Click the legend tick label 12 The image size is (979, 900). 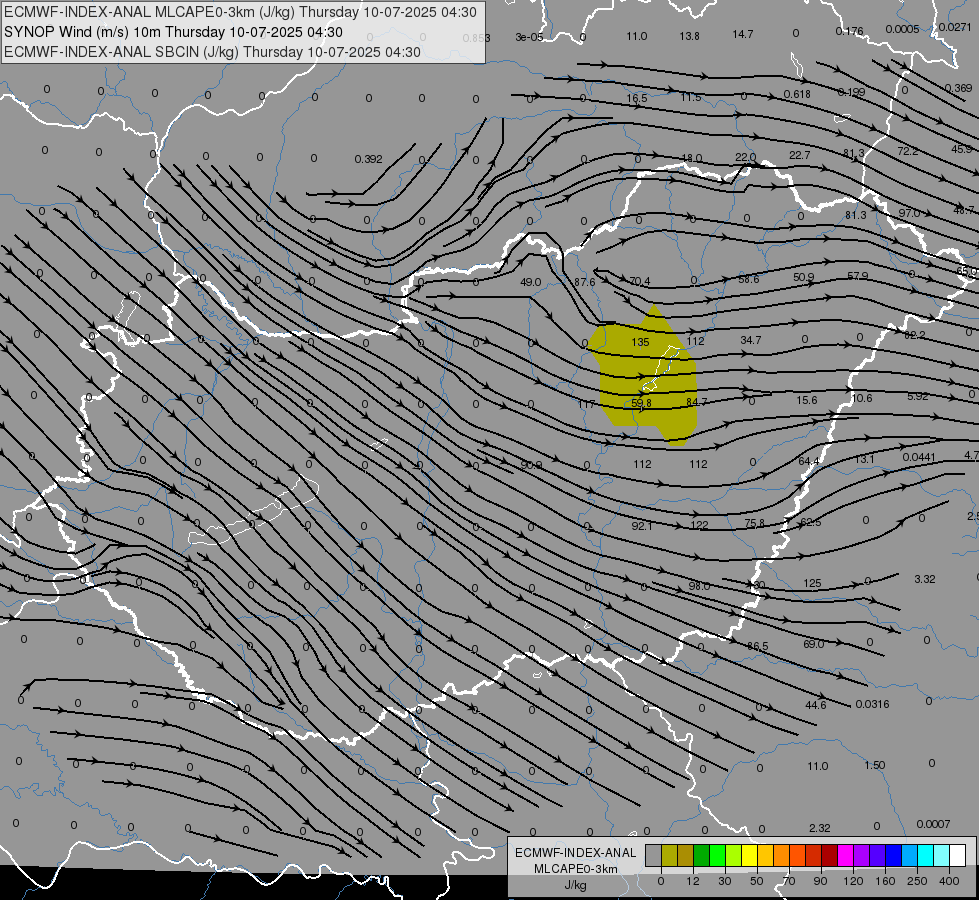[693, 881]
